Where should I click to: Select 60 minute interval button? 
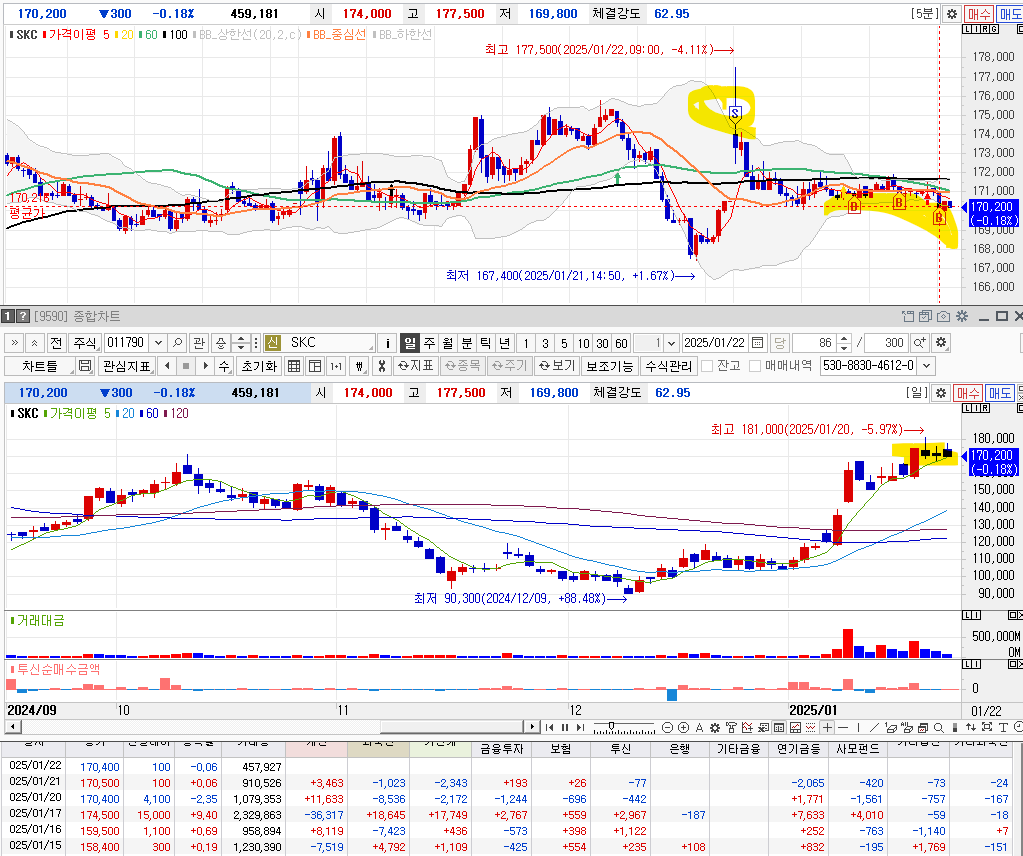click(x=621, y=343)
